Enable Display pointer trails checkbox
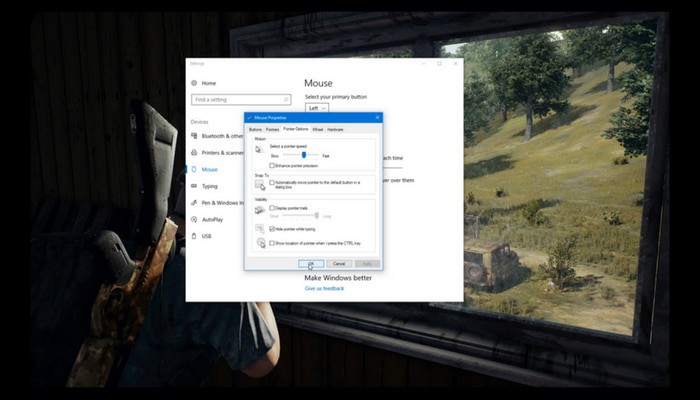The width and height of the screenshot is (700, 400). [272, 208]
